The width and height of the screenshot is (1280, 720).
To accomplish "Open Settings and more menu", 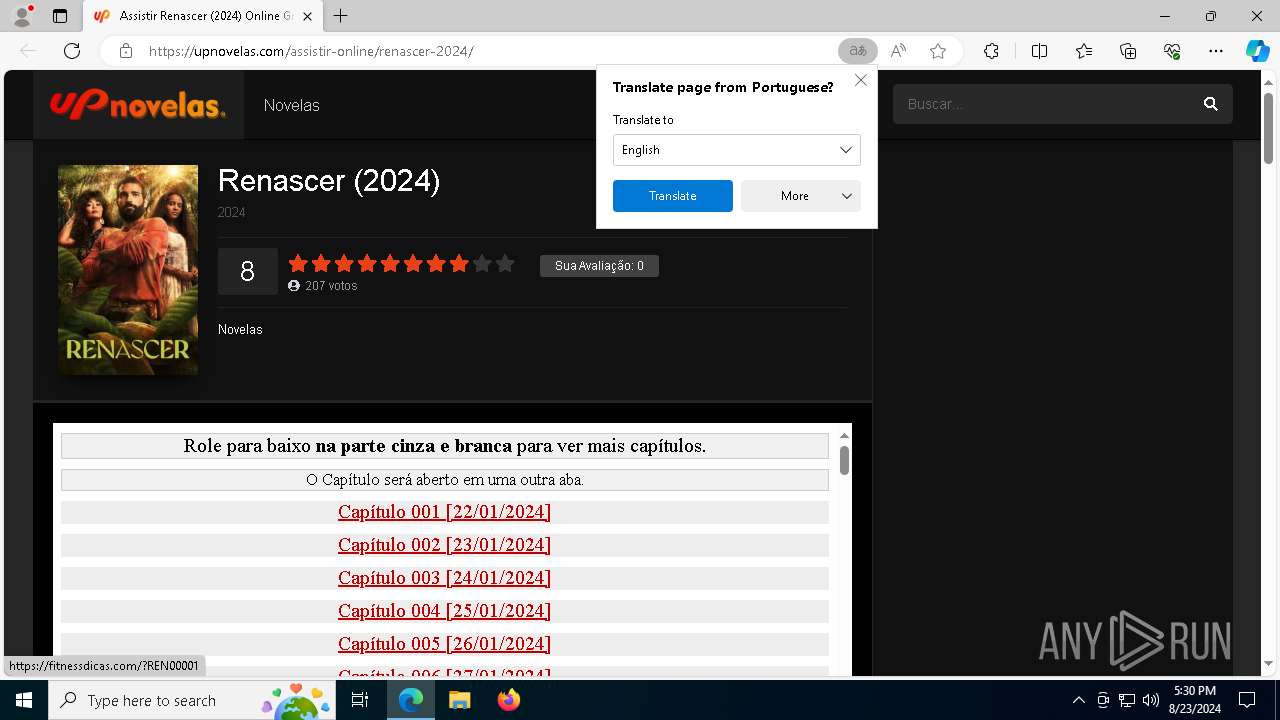I will (x=1216, y=51).
